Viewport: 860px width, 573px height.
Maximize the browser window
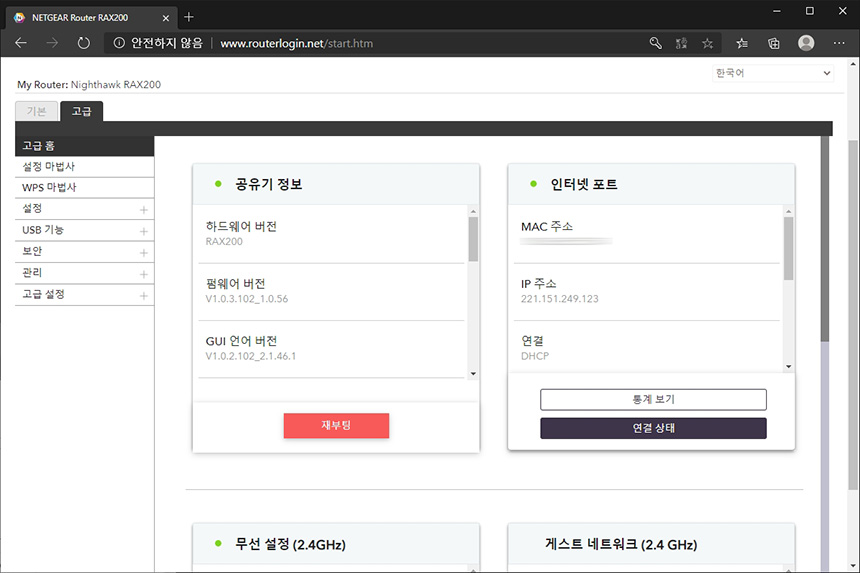point(810,11)
